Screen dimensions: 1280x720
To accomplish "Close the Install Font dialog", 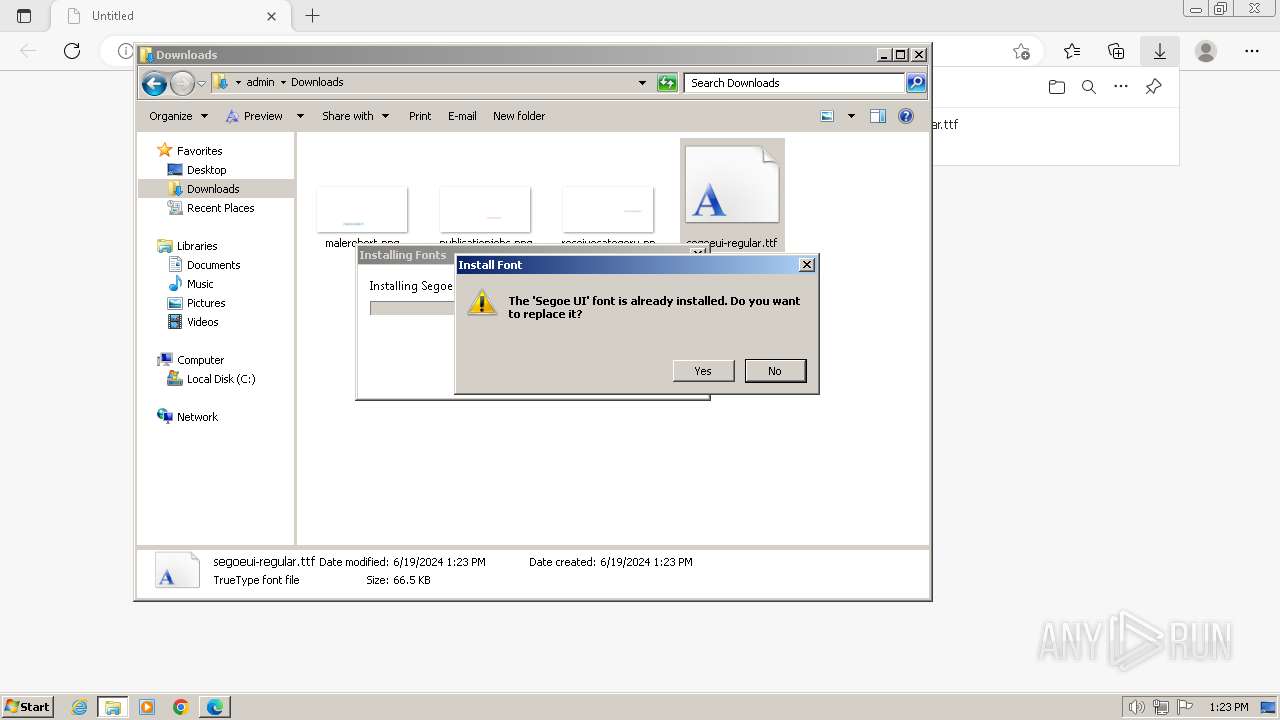I will (x=807, y=265).
